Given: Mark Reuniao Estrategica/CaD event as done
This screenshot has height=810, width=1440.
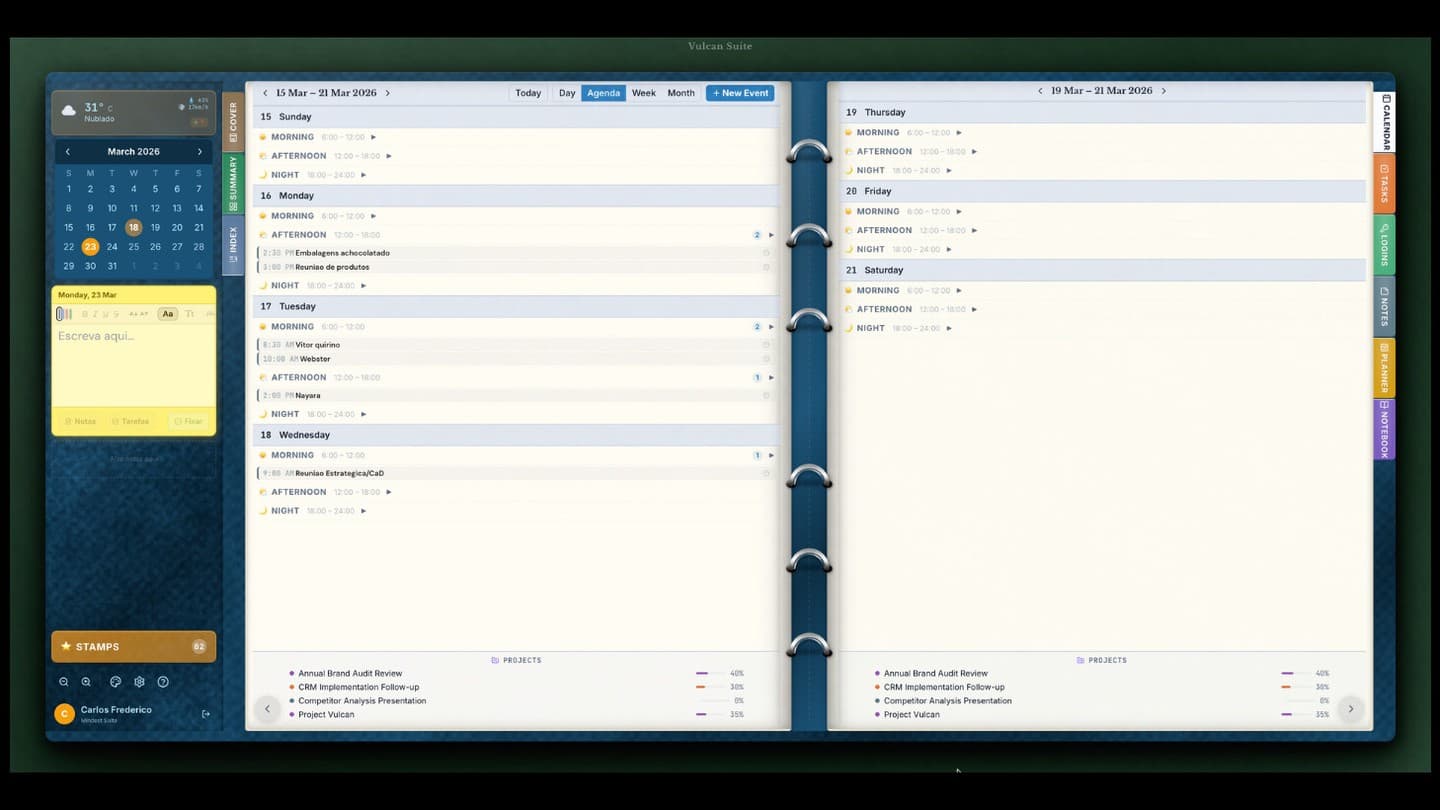Looking at the screenshot, I should pyautogui.click(x=767, y=474).
